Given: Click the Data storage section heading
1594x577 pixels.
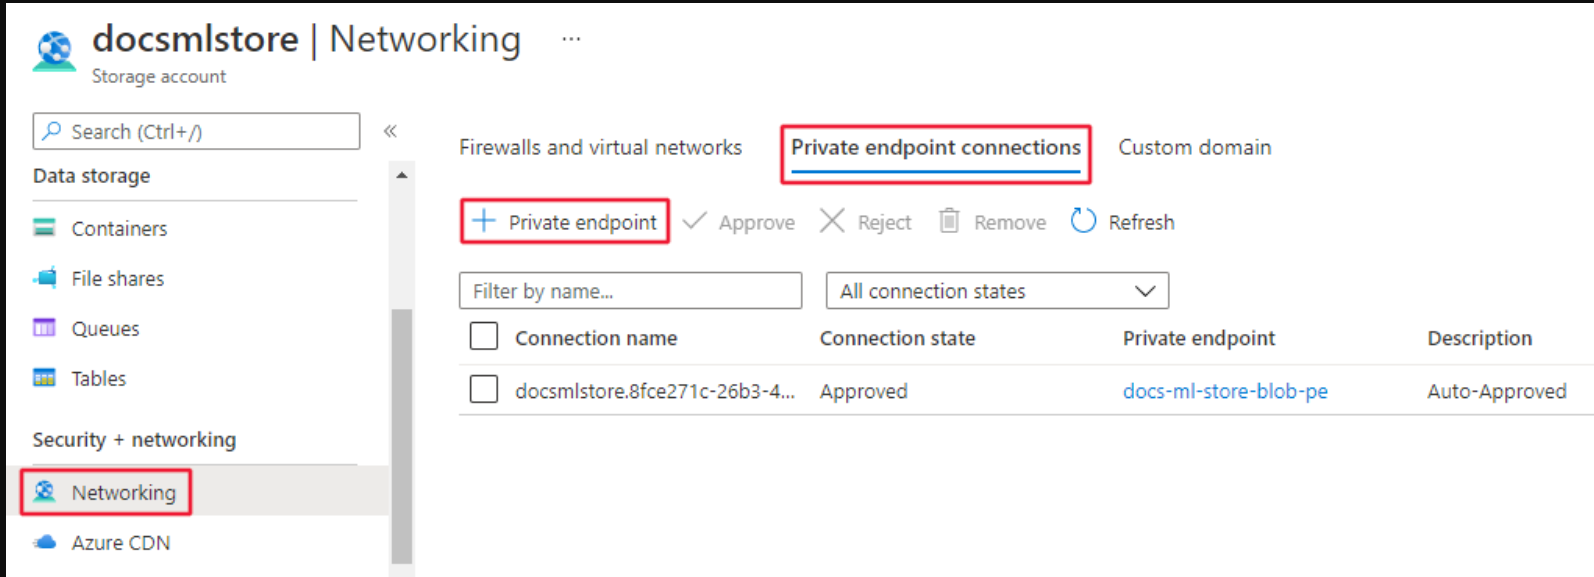Looking at the screenshot, I should click(91, 176).
